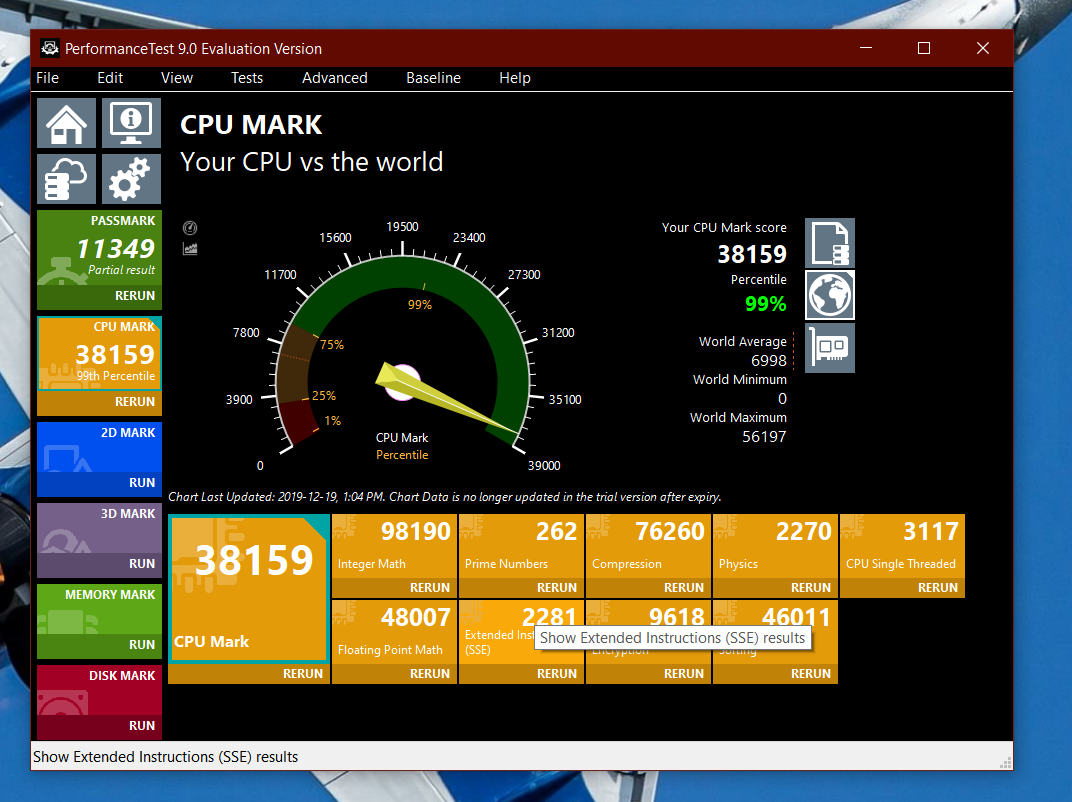
Task: Rerun the CPU Mark sidebar test
Action: pos(100,402)
